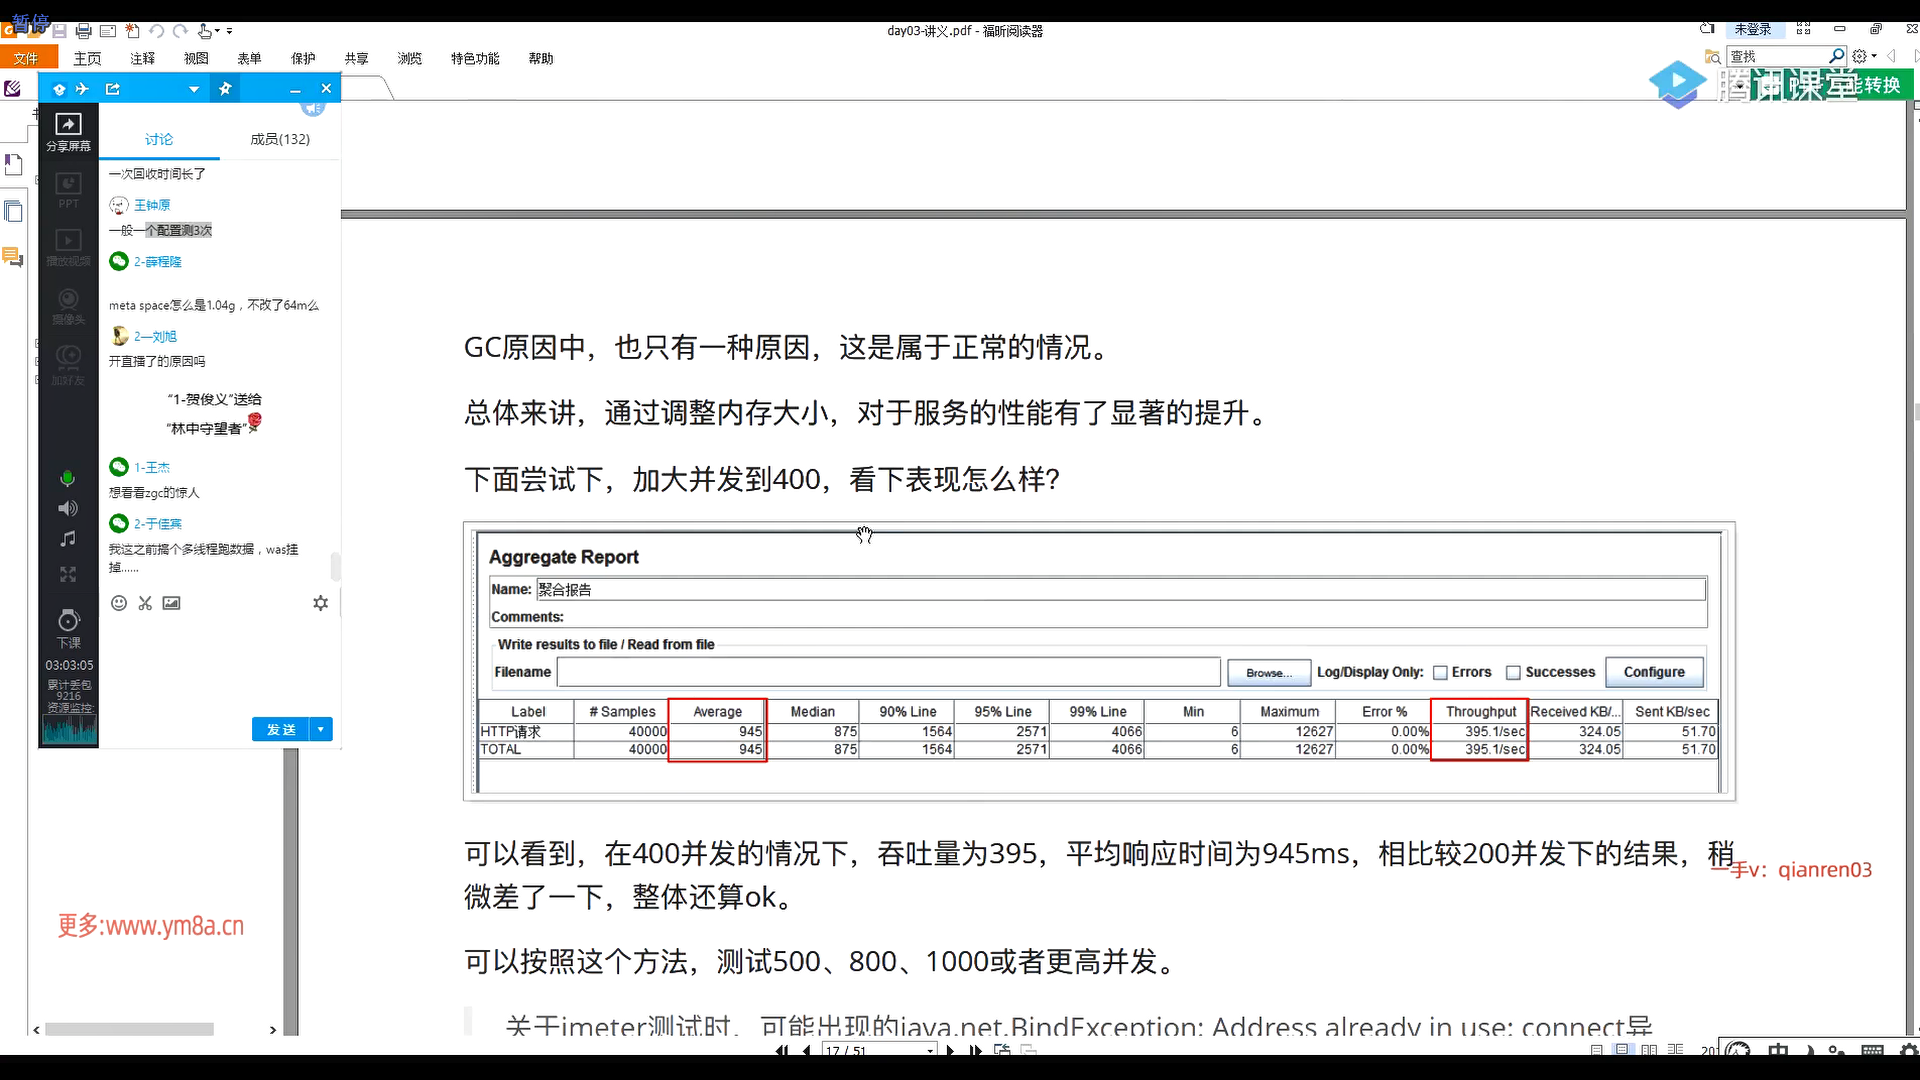
Task: Click the music note icon
Action: click(x=68, y=539)
